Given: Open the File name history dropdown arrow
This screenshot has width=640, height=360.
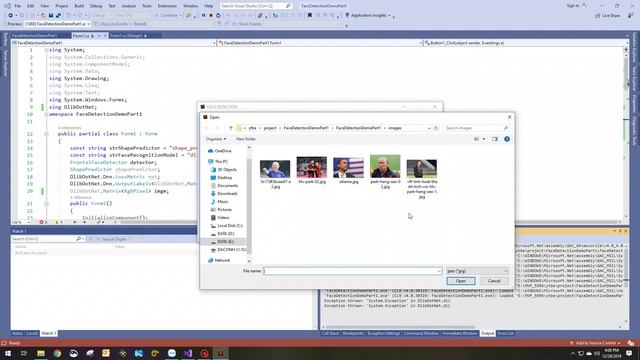Looking at the screenshot, I should tap(439, 271).
